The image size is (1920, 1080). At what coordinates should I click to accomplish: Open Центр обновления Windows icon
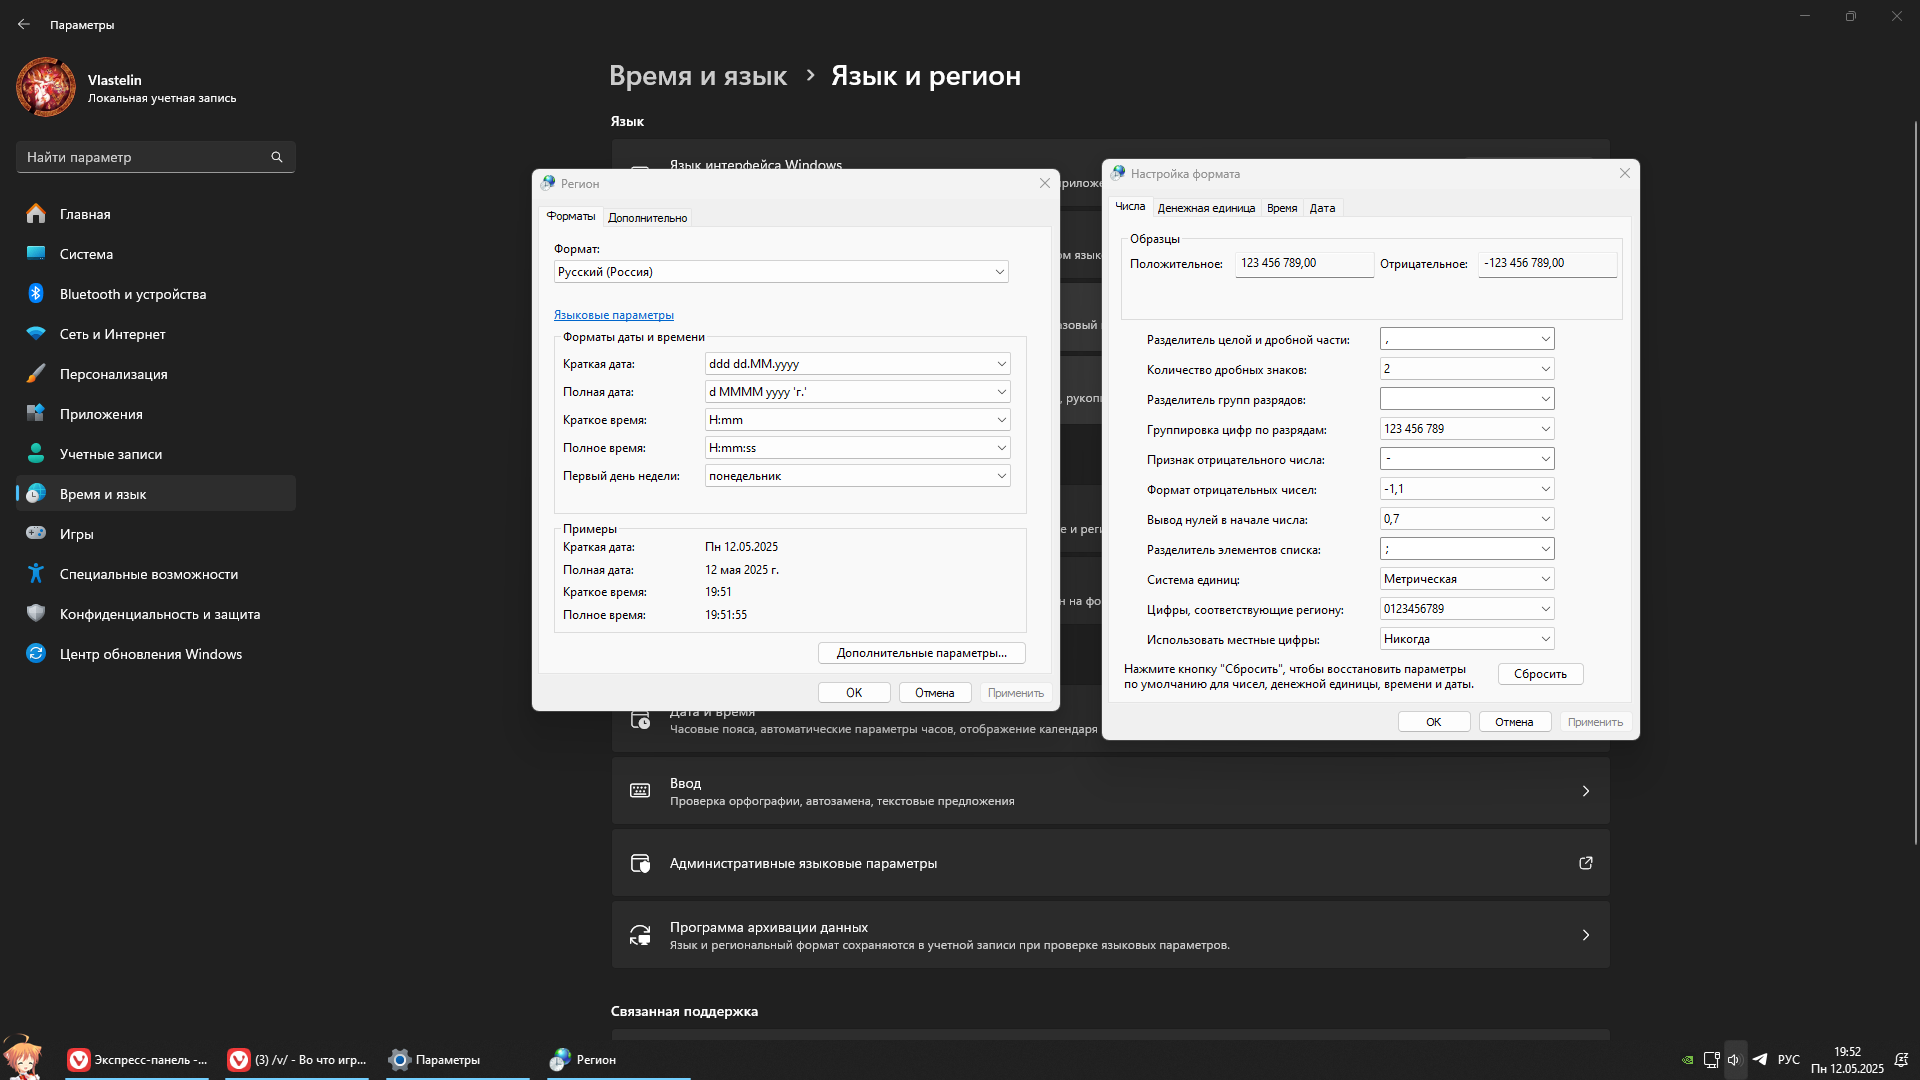tap(36, 654)
